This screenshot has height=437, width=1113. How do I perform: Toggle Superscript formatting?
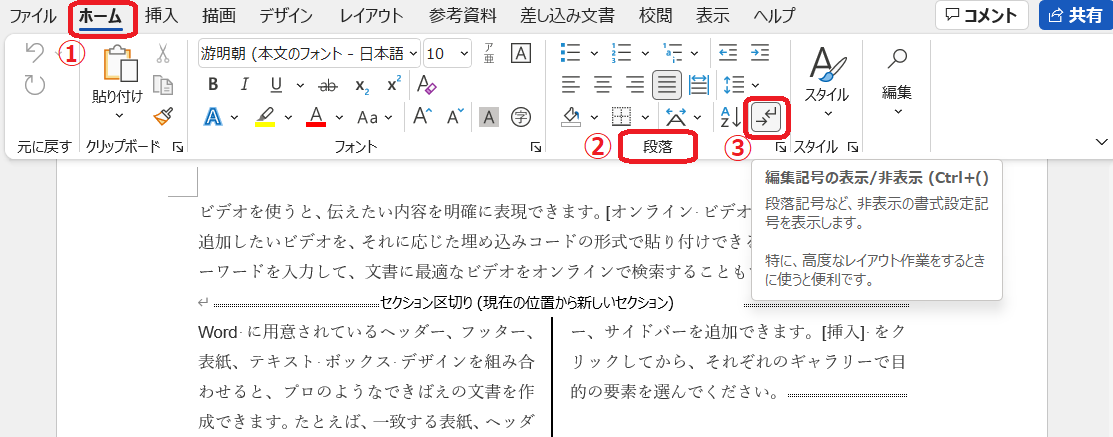[394, 84]
